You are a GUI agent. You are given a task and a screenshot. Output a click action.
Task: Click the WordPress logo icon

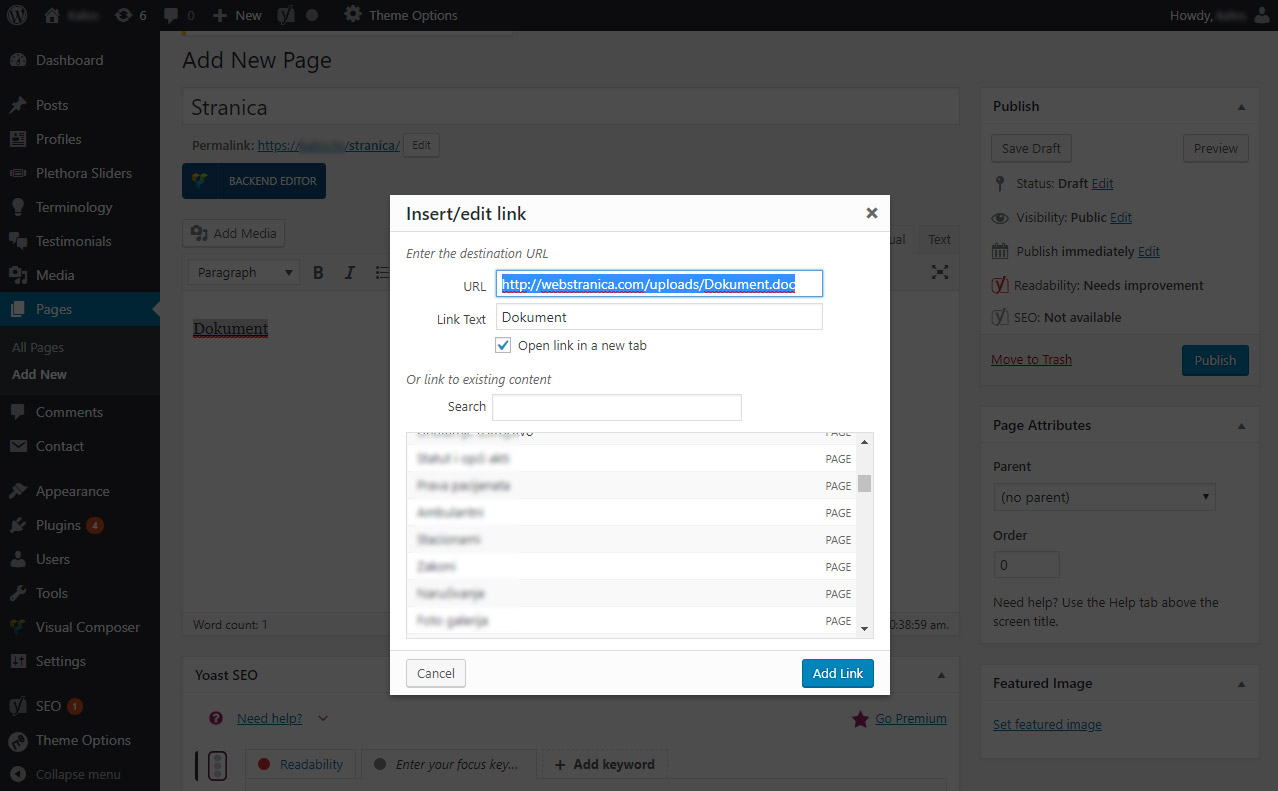click(18, 15)
